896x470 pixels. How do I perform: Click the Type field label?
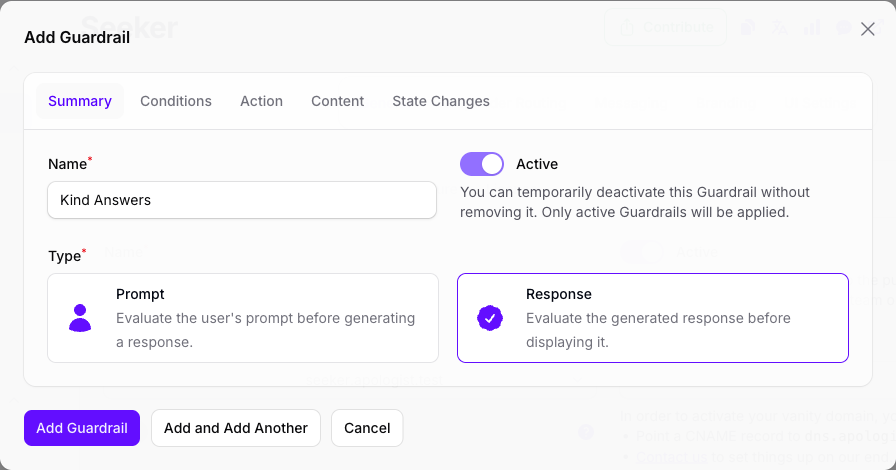[x=67, y=256]
